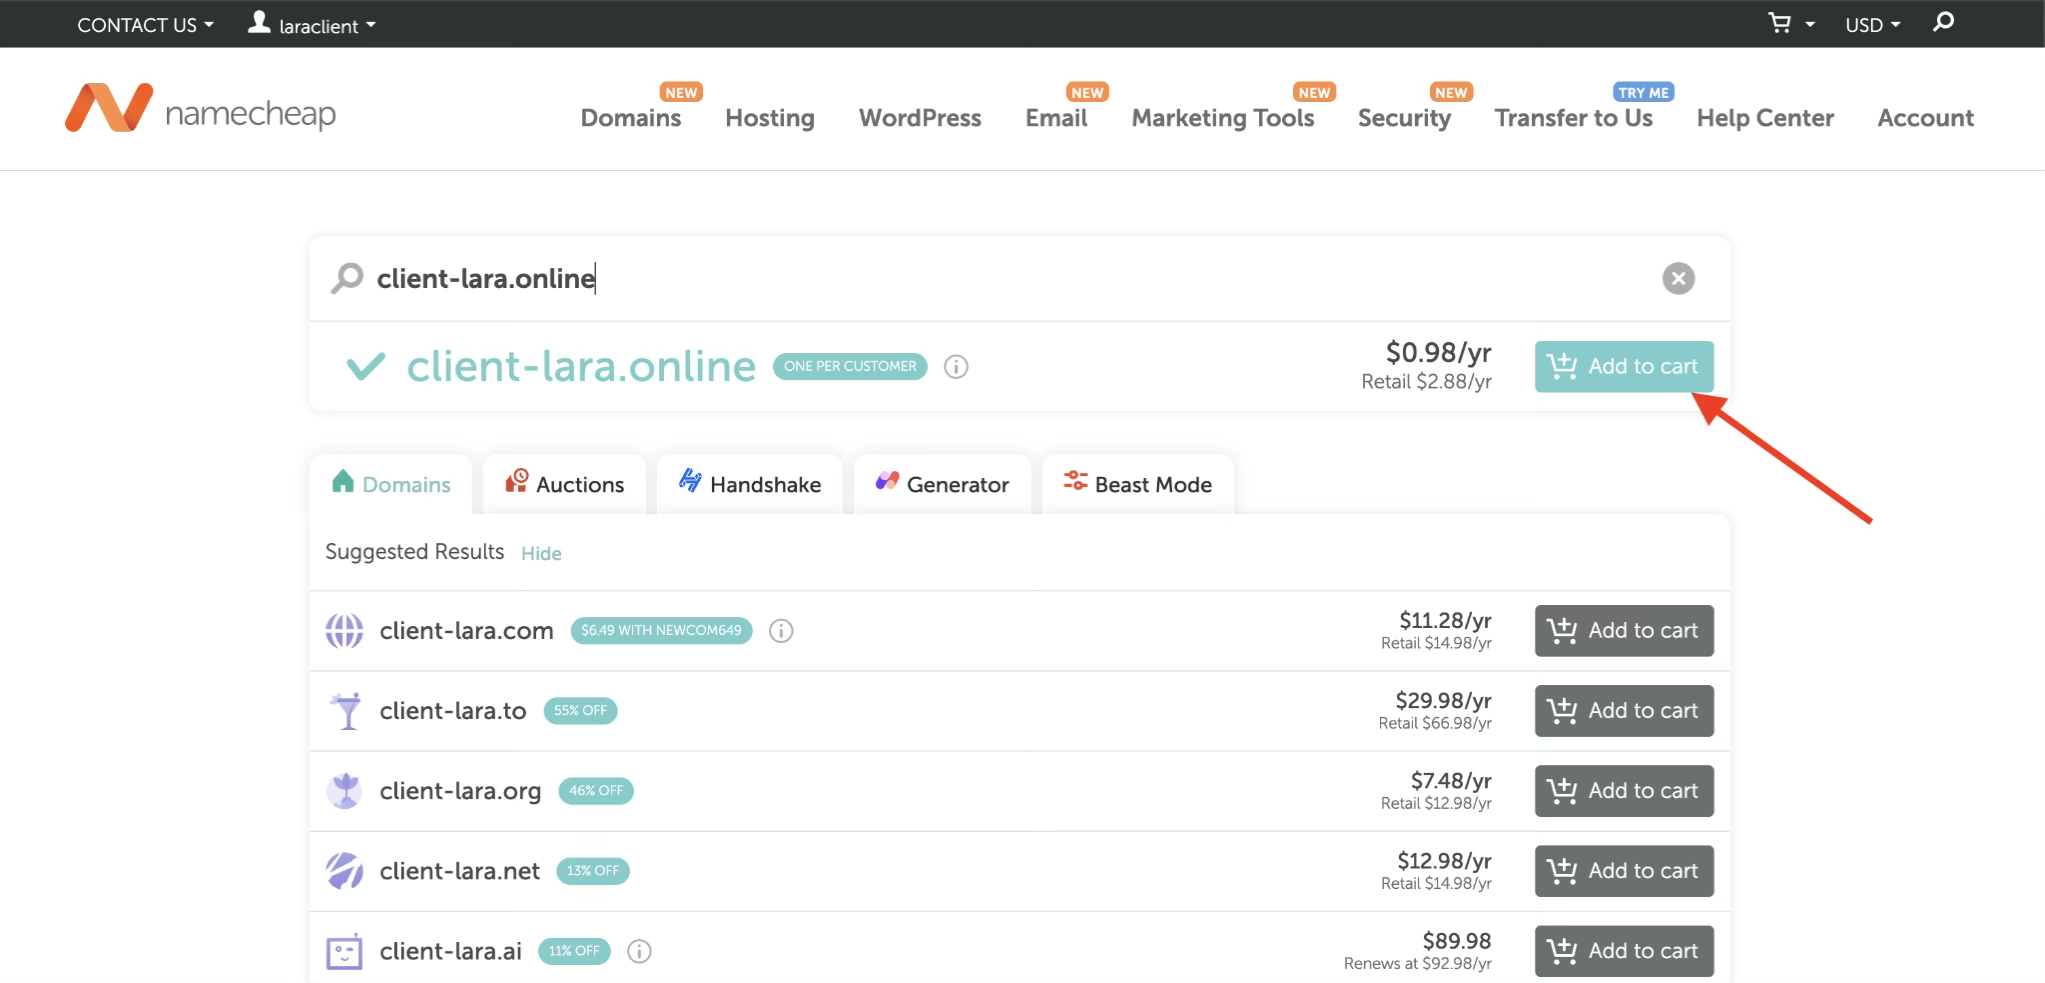This screenshot has width=2045, height=983.
Task: Open the Hosting menu
Action: pos(769,118)
